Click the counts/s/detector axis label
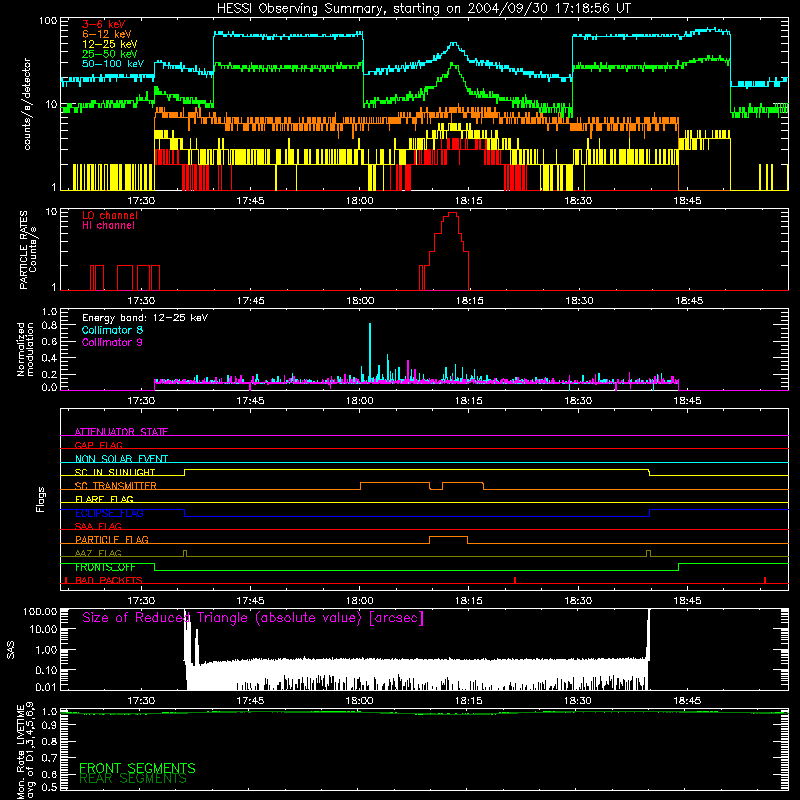800x800 pixels. click(x=27, y=104)
